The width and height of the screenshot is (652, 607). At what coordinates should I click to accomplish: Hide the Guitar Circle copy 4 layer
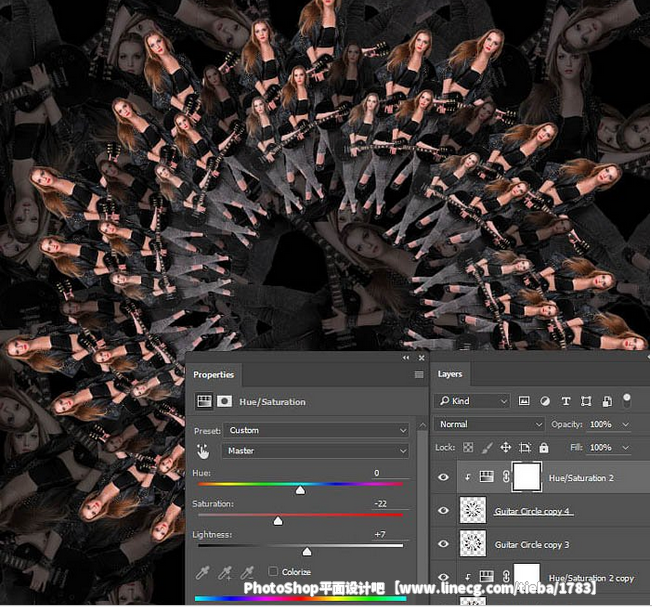443,510
